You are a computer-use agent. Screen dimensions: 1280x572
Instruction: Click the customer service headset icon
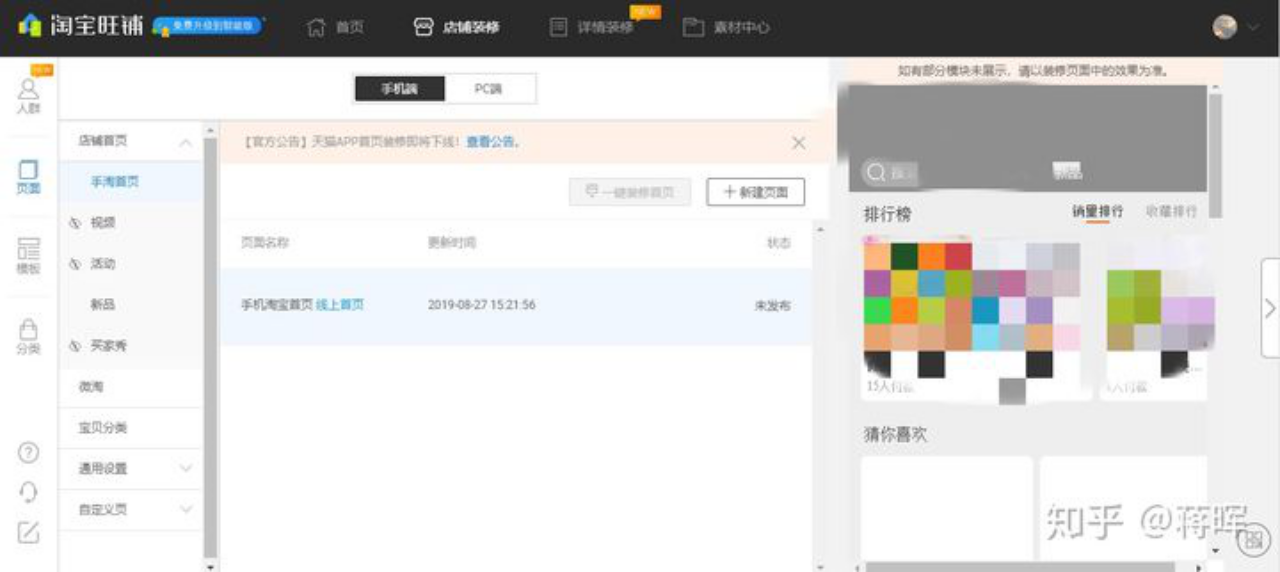click(29, 492)
